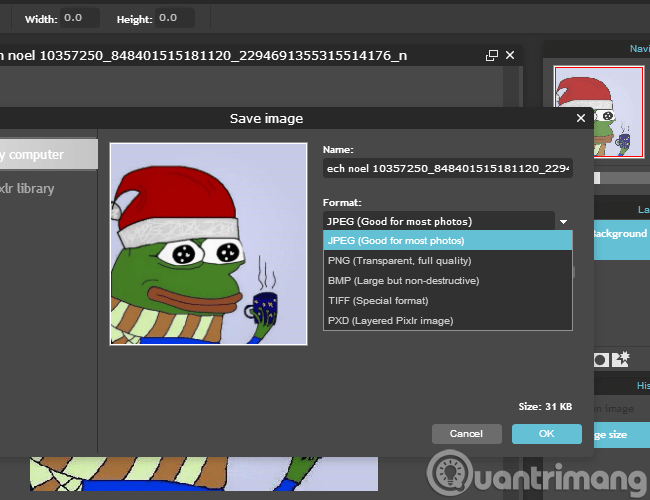Close the Save image dialog

pos(581,118)
